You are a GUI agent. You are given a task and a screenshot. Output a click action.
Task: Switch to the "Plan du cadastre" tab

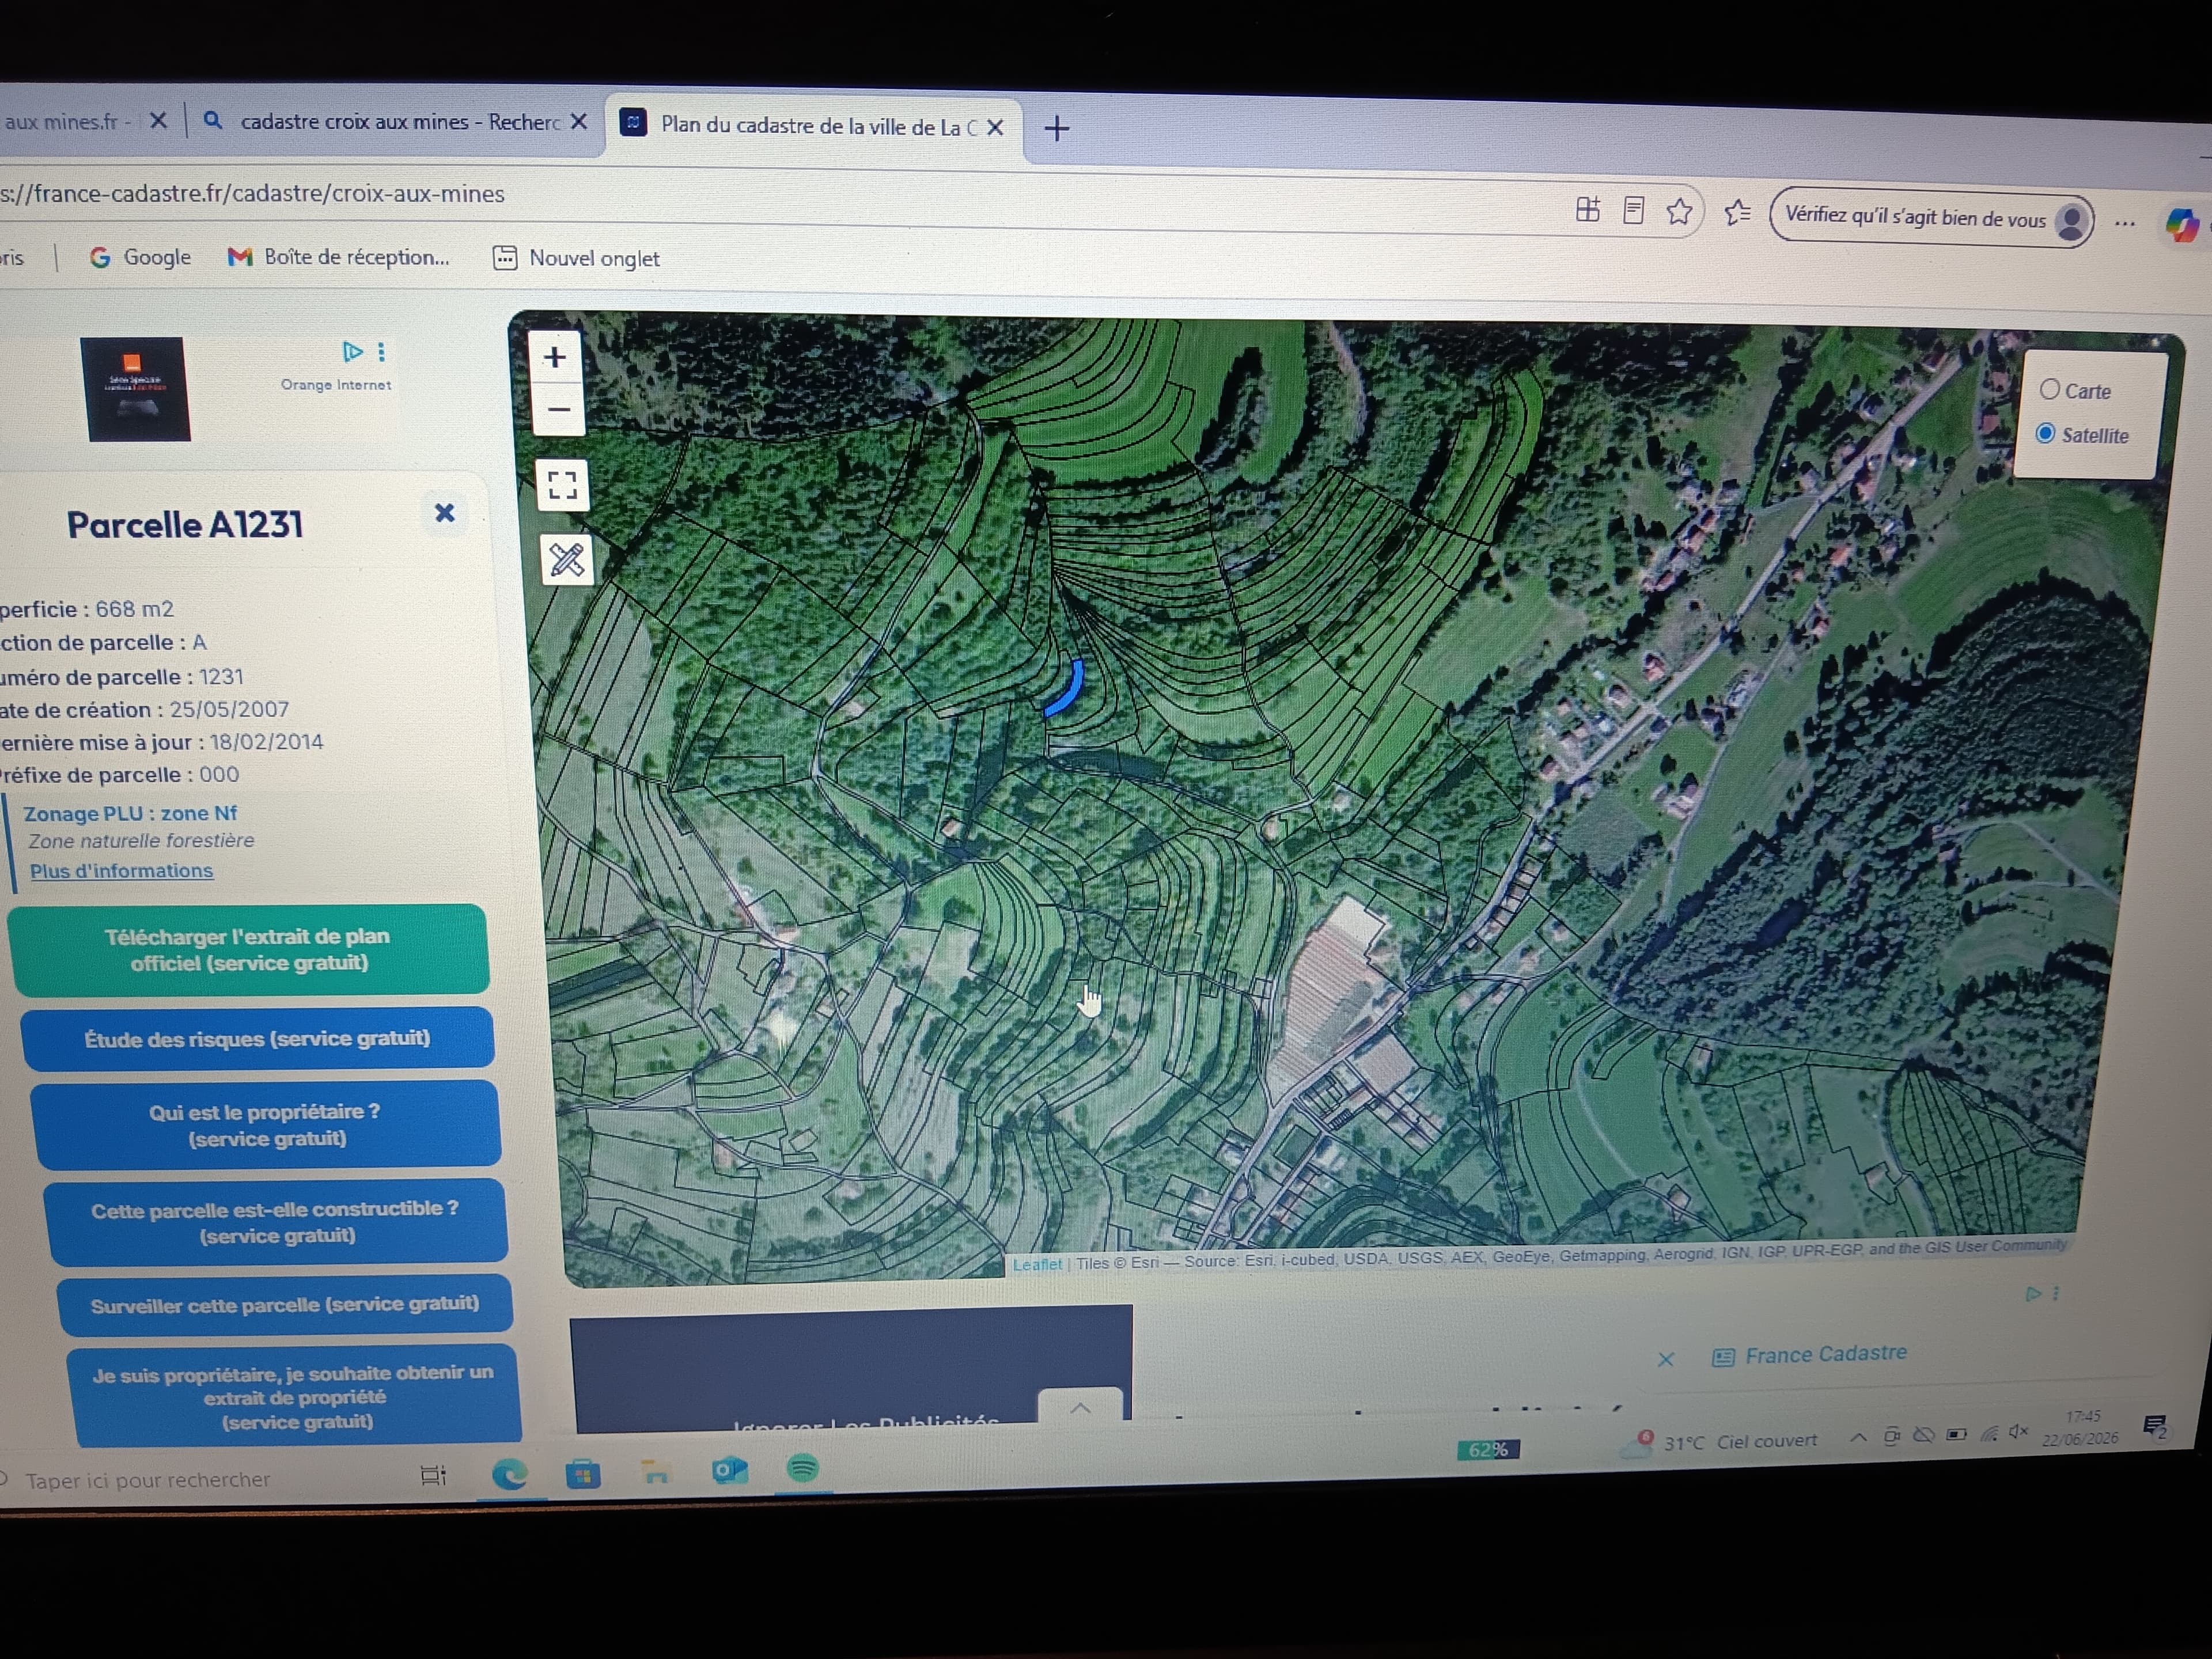tap(815, 127)
